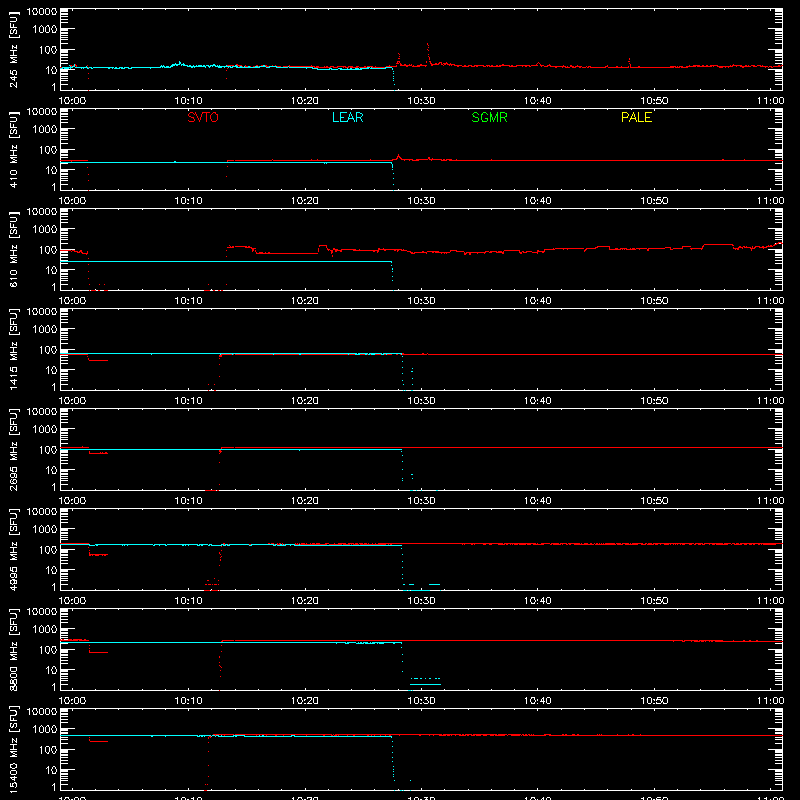Click the 10:00 tick under the 610 MHz plot

click(x=72, y=301)
